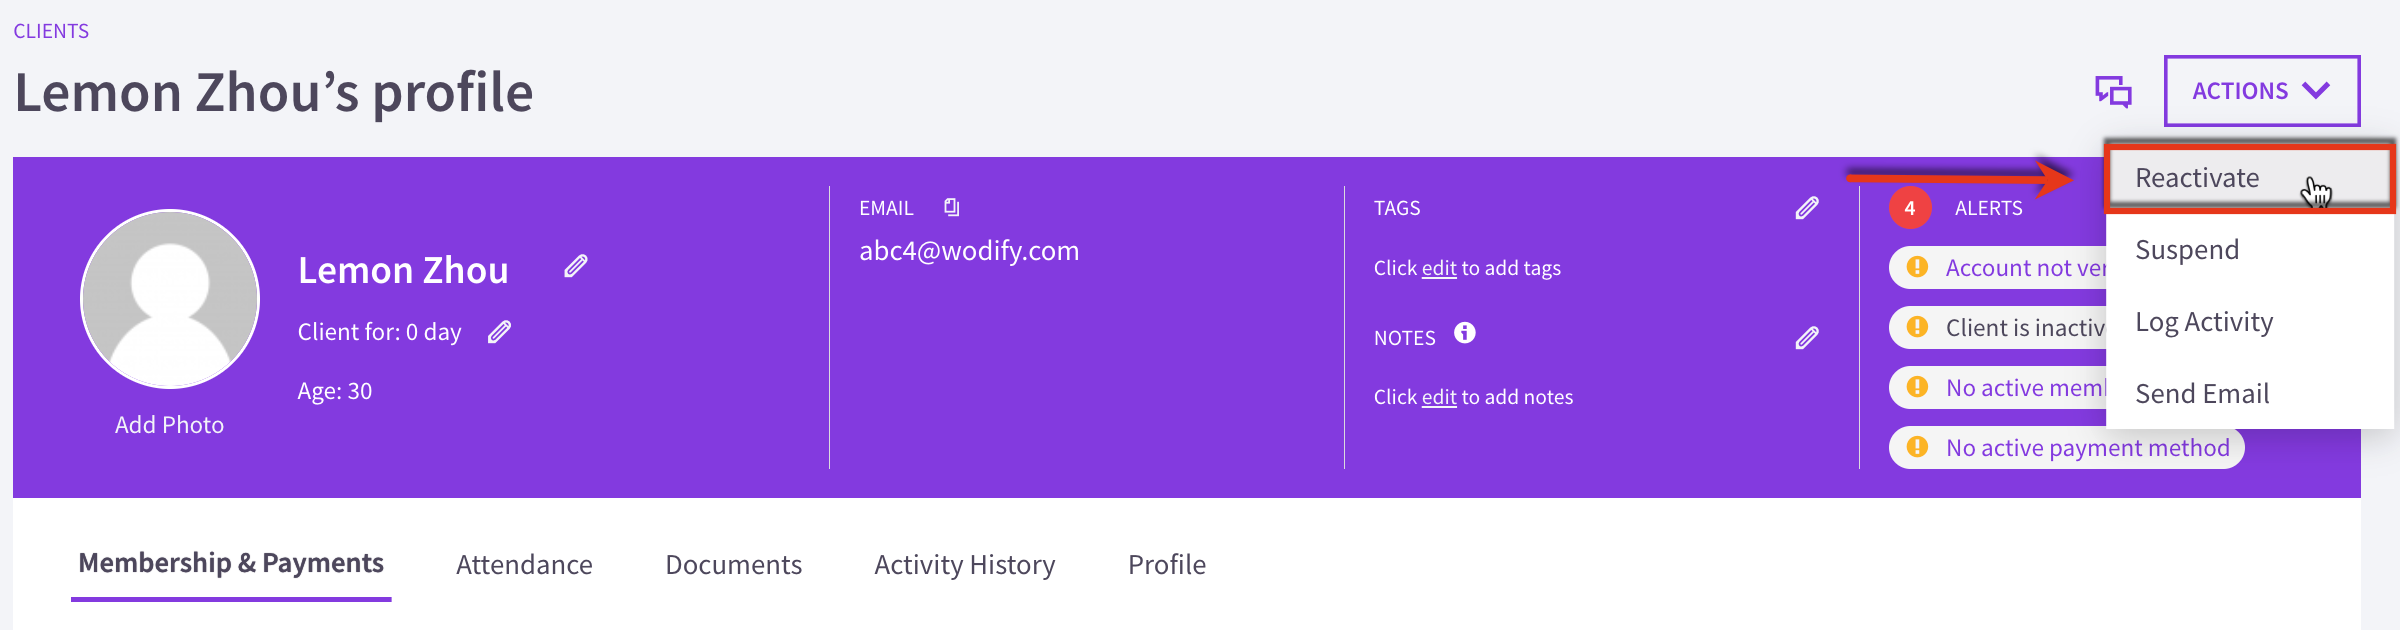Expand the ACTIONS dropdown button
Screen dimensions: 2400x630
pyautogui.click(x=2262, y=91)
